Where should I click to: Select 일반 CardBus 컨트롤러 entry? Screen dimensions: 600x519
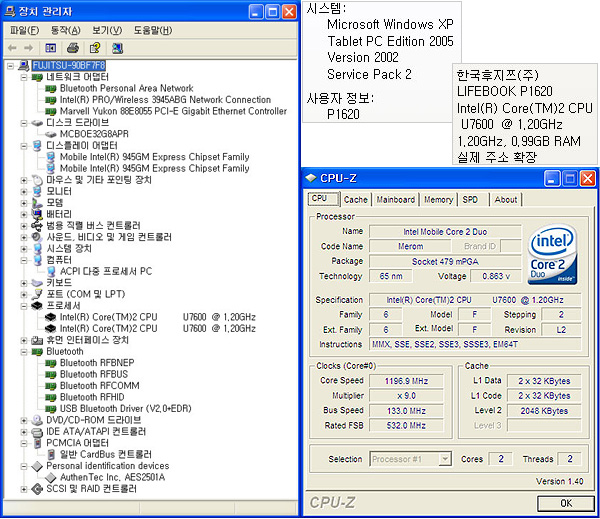click(106, 455)
